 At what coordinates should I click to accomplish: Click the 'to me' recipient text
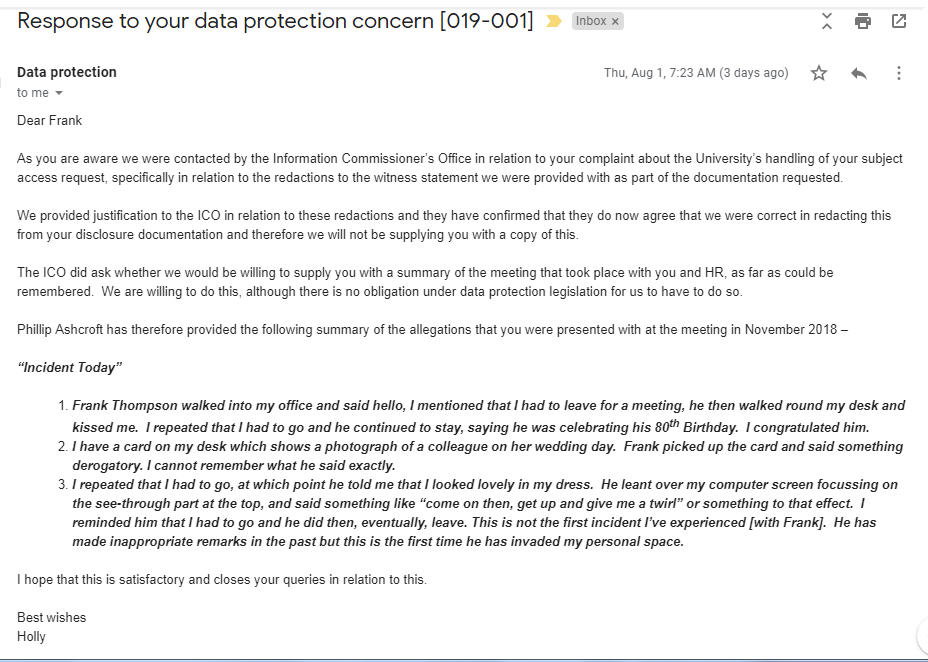pyautogui.click(x=33, y=93)
